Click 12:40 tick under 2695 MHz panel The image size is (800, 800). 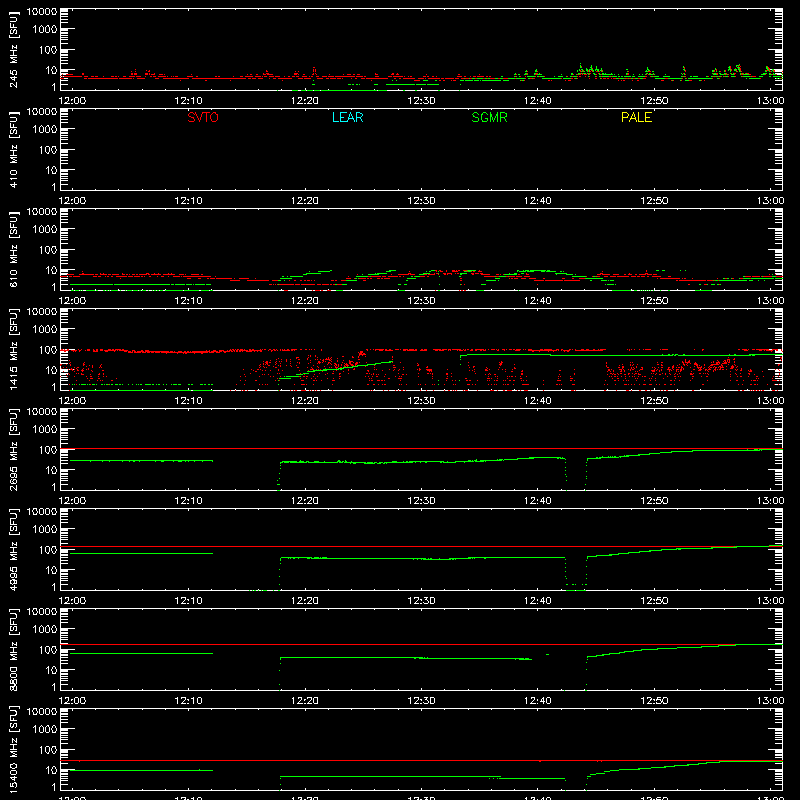(538, 501)
